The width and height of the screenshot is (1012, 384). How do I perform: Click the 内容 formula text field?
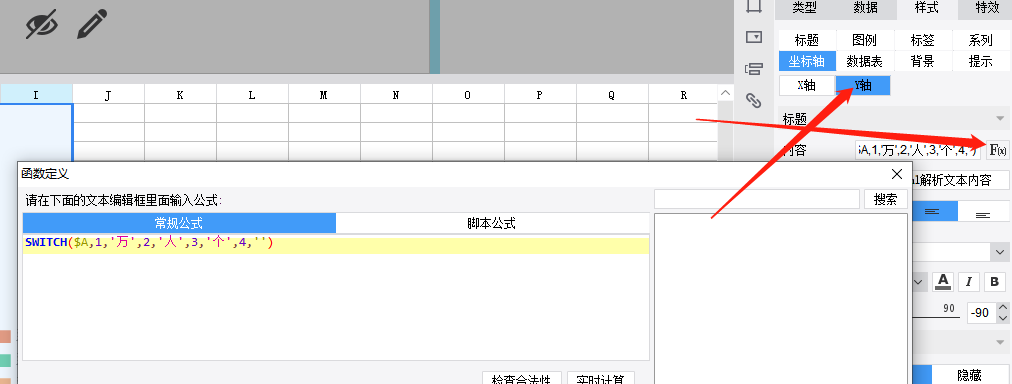(x=919, y=150)
